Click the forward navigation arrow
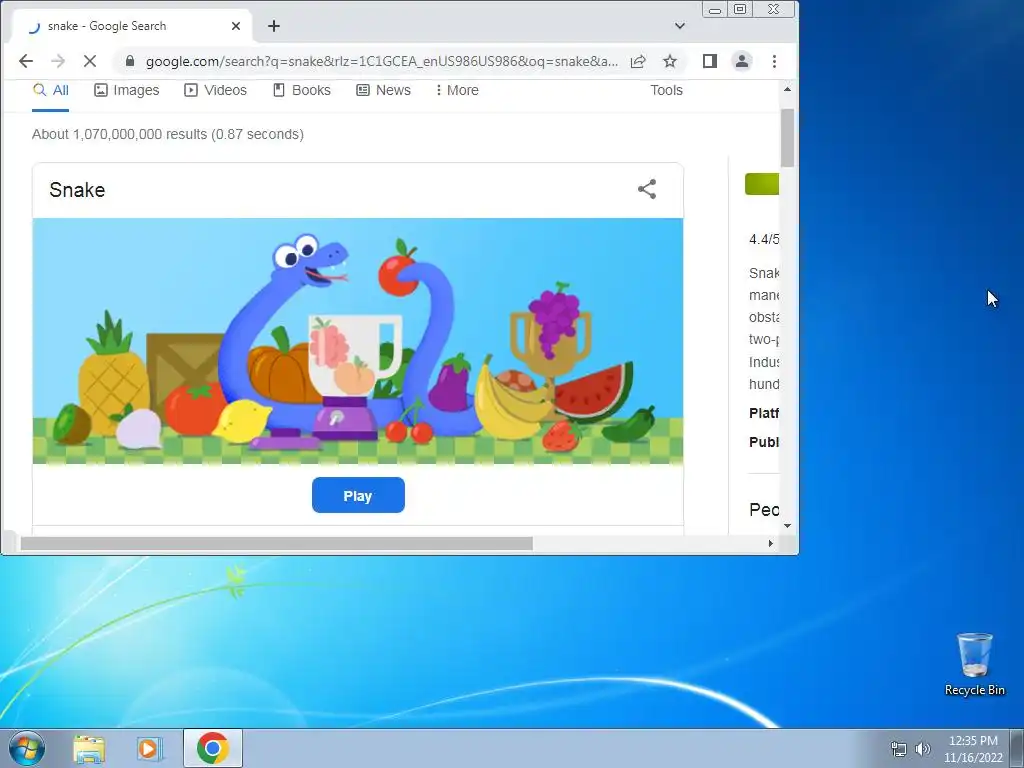Image resolution: width=1024 pixels, height=768 pixels. click(58, 61)
